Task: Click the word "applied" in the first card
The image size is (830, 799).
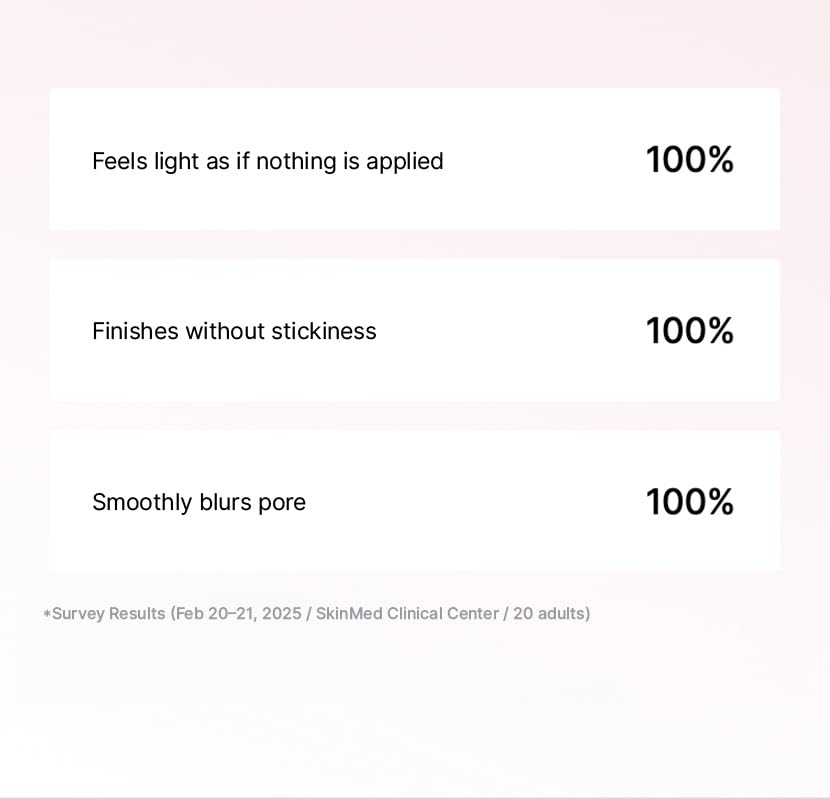Action: coord(405,162)
